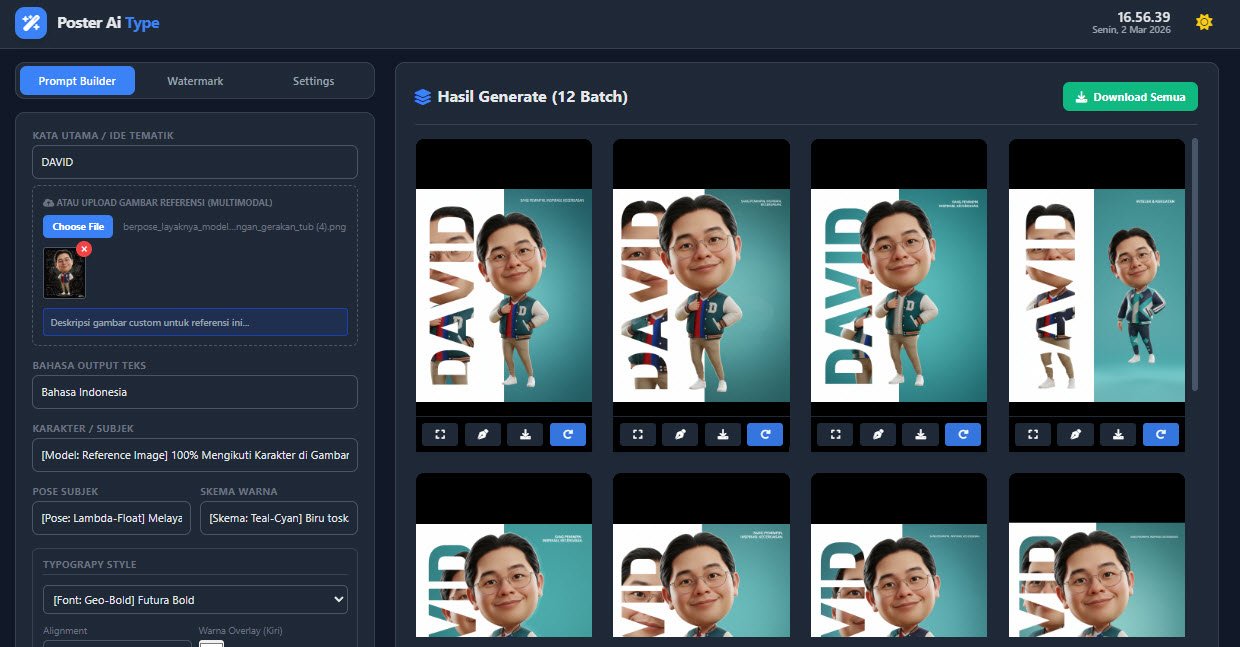1240x647 pixels.
Task: Edit the second top-row poster with pen icon
Action: tap(680, 434)
